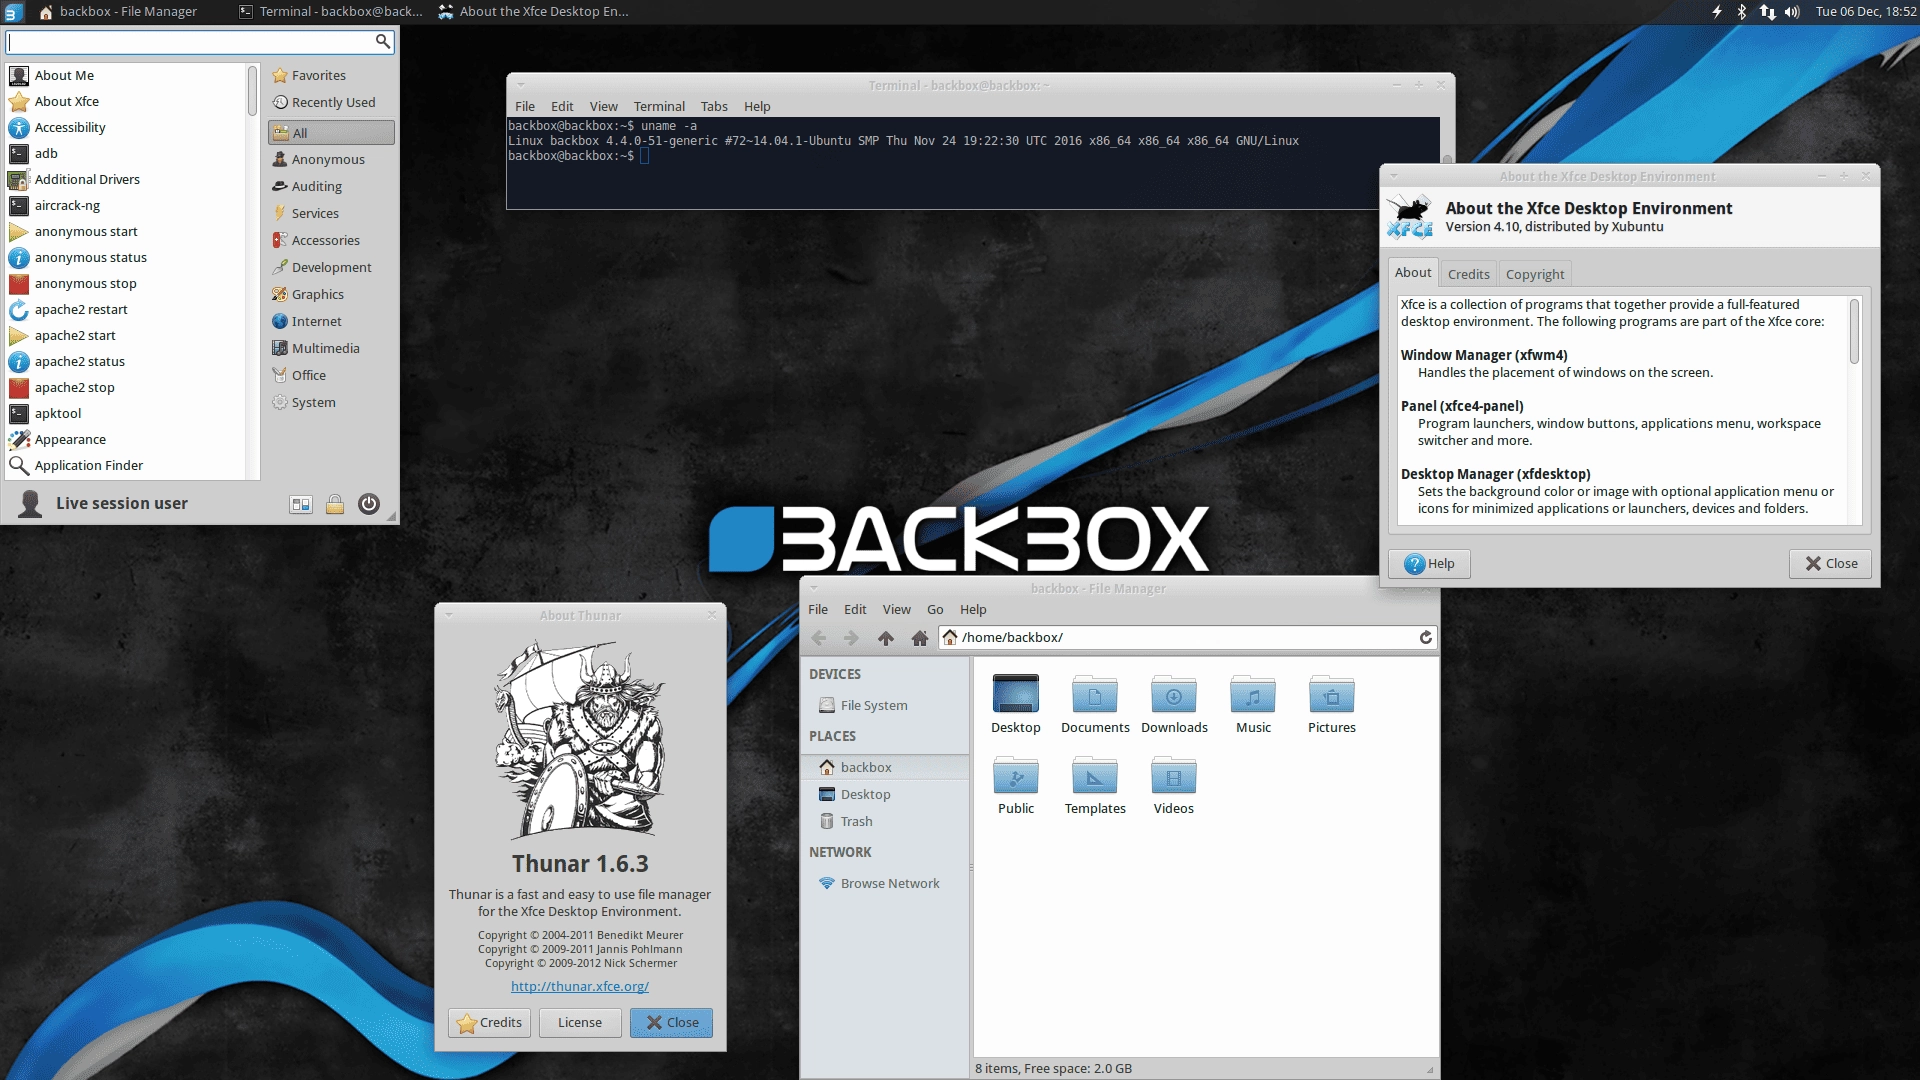Click Help button in About Xfce dialog
Screen dimensions: 1920x1080
pyautogui.click(x=1429, y=564)
